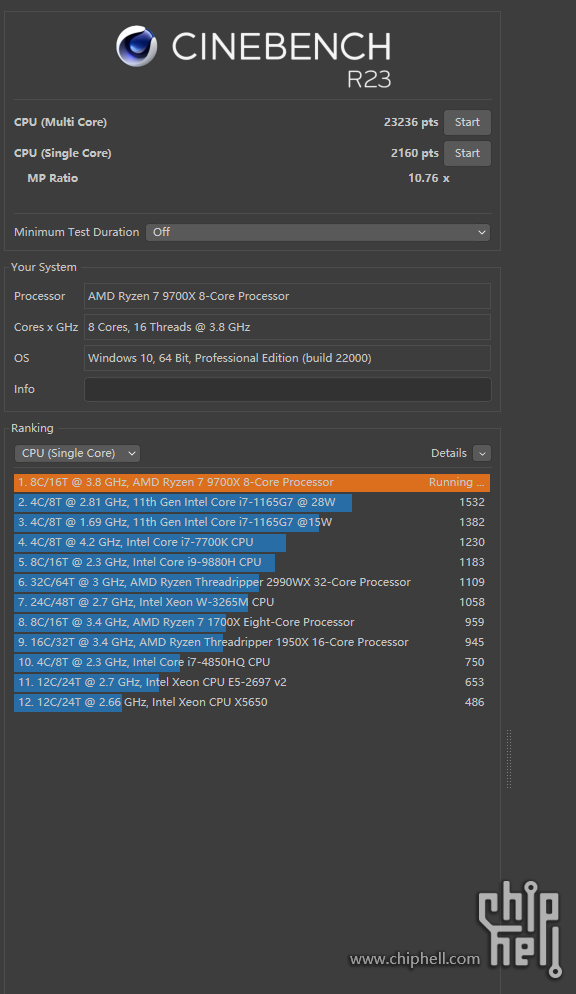Select the i7-1165G7 @15W ranking row
This screenshot has width=576, height=994.
[x=252, y=522]
